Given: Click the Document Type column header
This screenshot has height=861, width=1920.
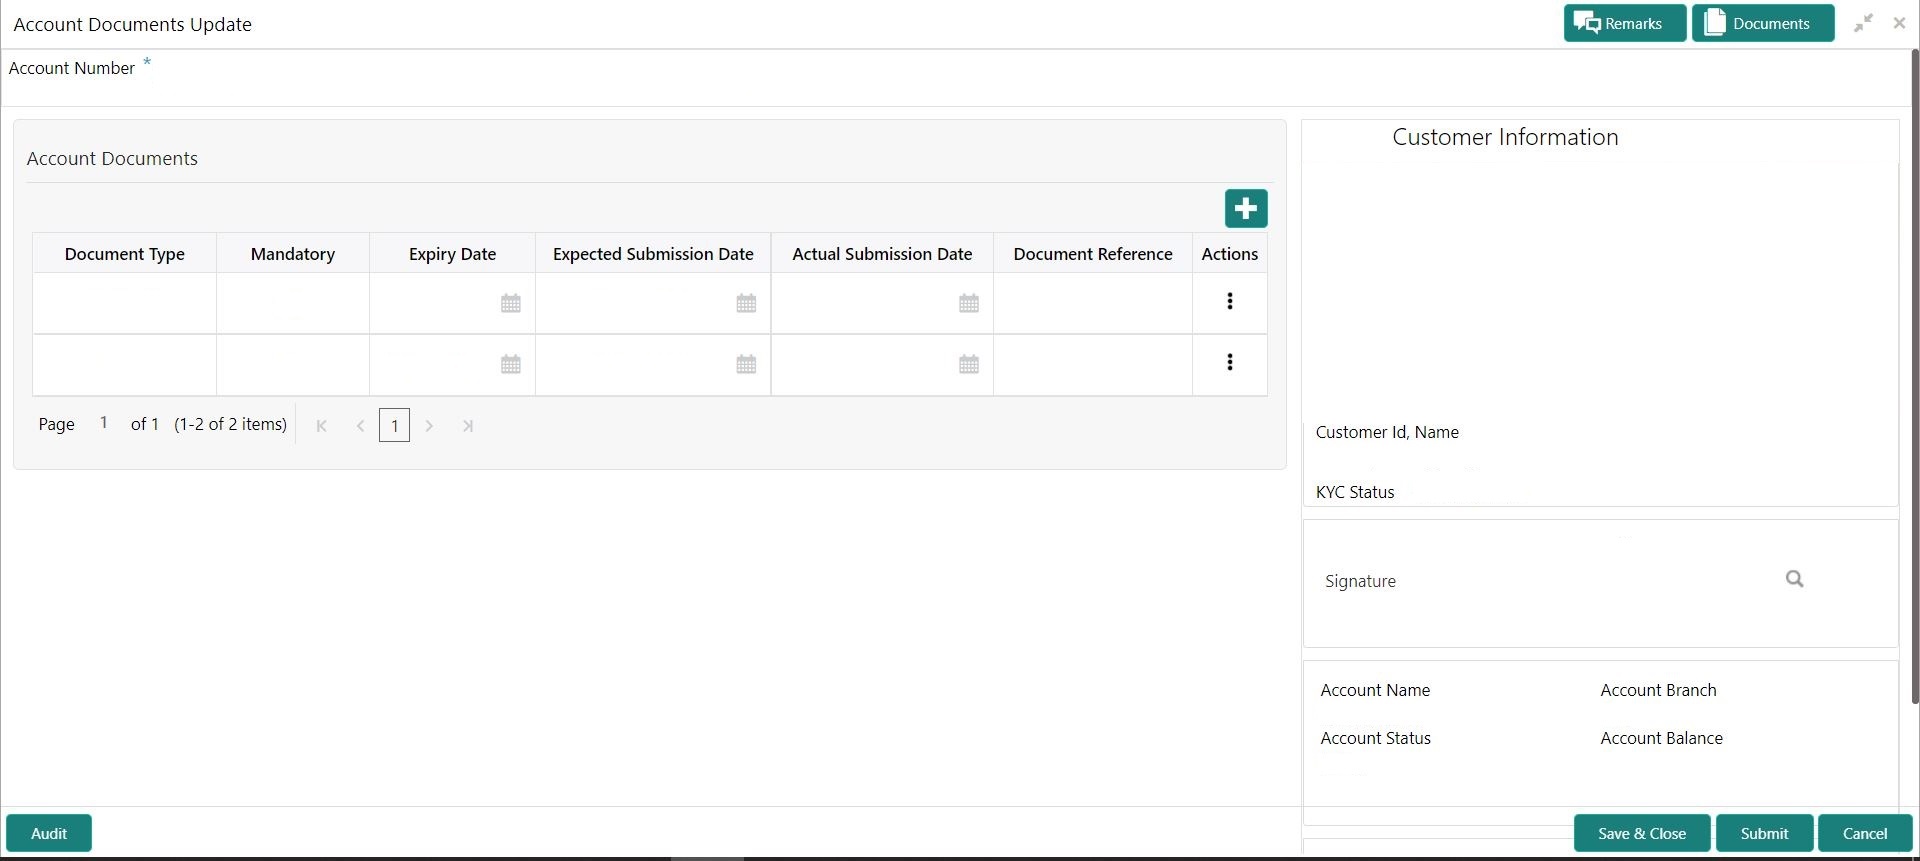Looking at the screenshot, I should click(x=125, y=254).
